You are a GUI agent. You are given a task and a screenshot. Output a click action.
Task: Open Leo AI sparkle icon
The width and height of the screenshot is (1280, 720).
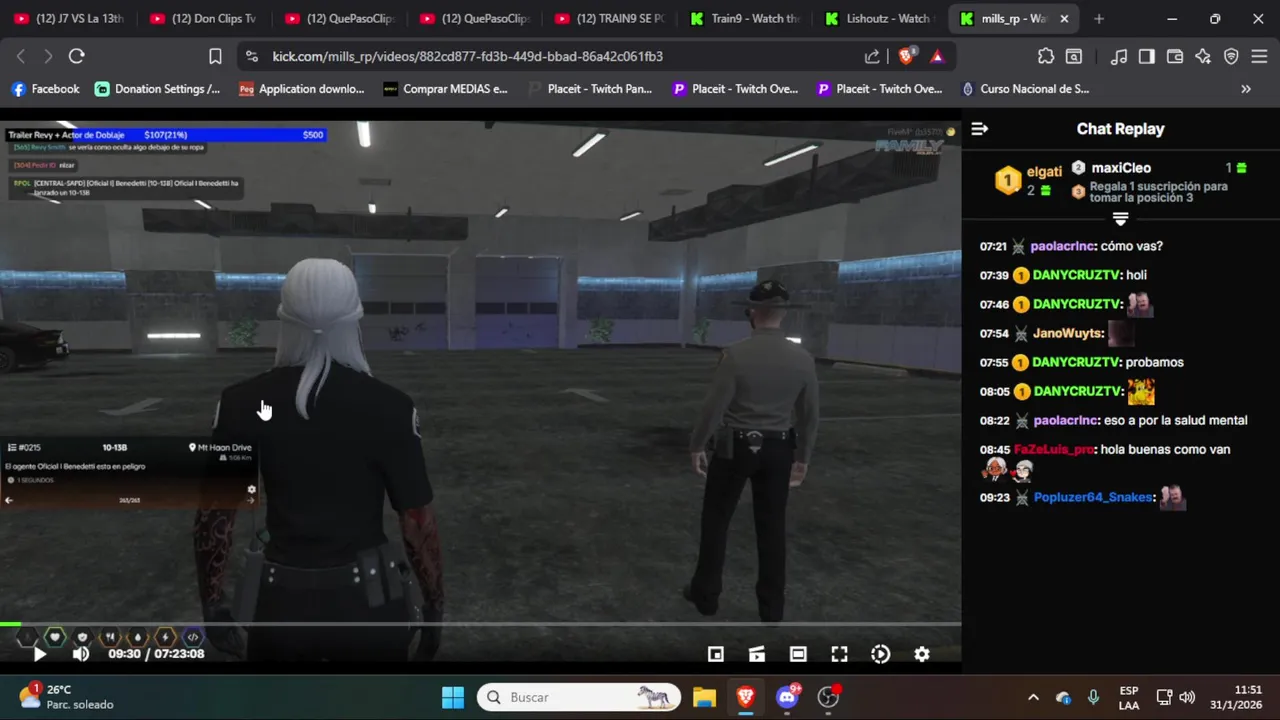tap(1203, 56)
